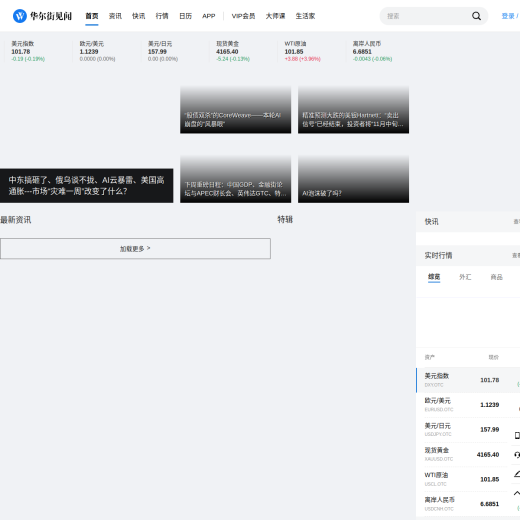Click the 特辑 section heading

(285, 220)
